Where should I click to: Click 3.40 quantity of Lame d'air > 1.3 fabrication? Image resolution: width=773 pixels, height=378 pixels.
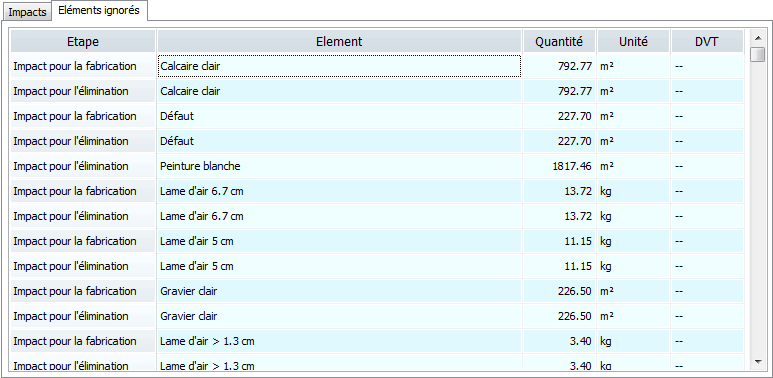click(559, 341)
